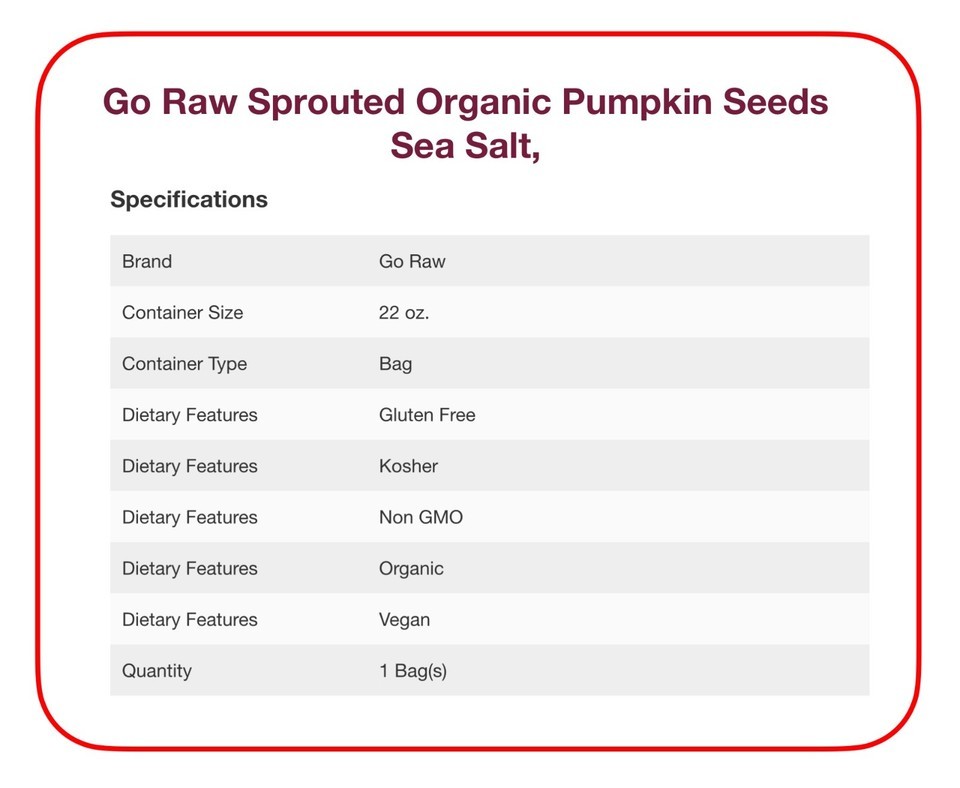The image size is (960, 788).
Task: Click the Container Type label
Action: pos(184,364)
